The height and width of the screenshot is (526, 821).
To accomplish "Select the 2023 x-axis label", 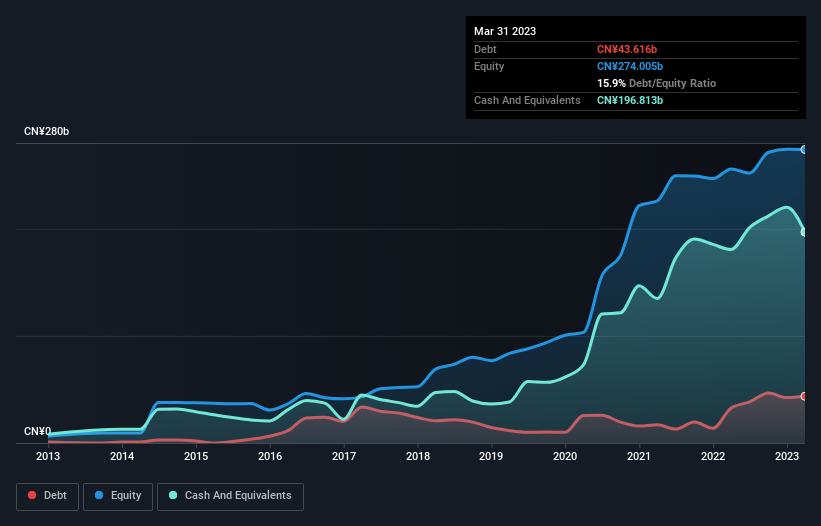I will (x=787, y=456).
